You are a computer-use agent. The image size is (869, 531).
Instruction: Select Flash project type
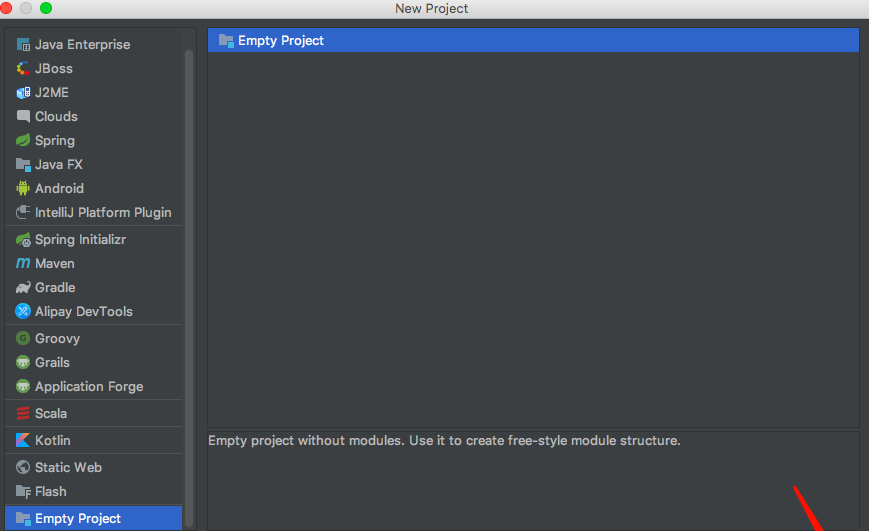pyautogui.click(x=93, y=492)
